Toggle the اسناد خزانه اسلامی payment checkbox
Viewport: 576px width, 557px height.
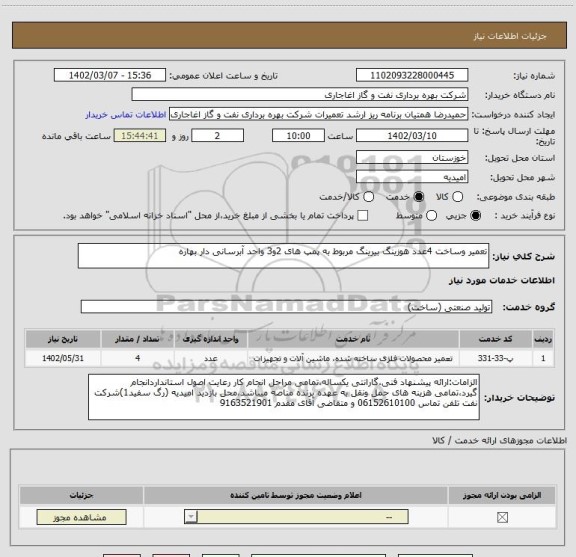tap(363, 216)
